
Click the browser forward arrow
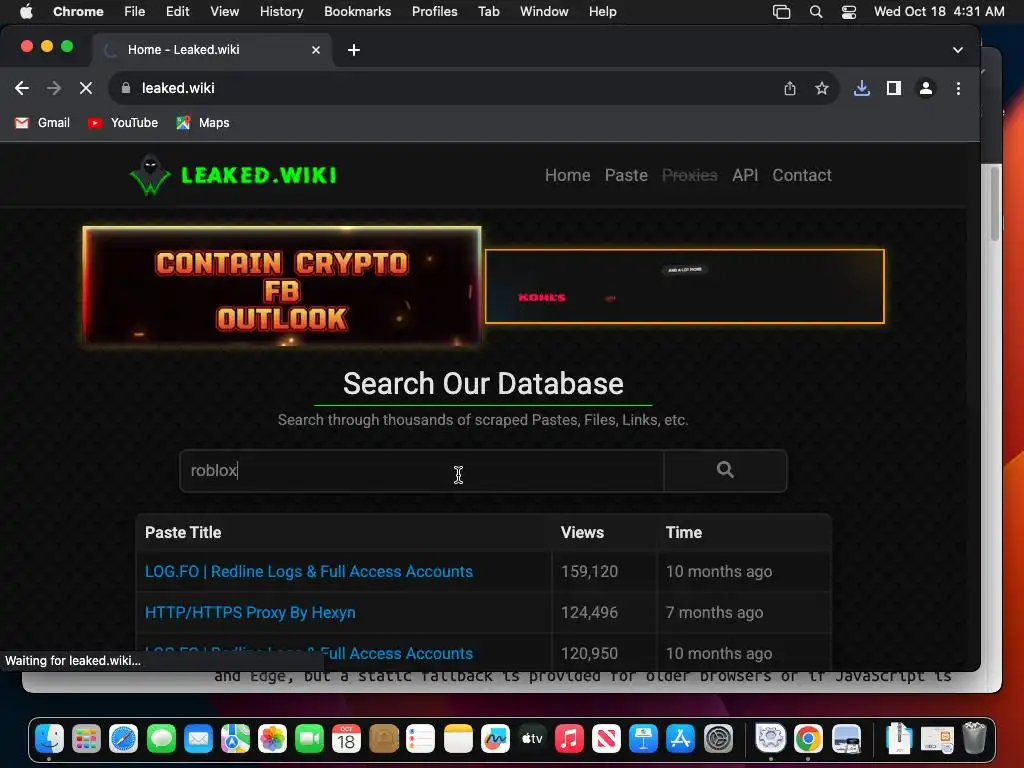(x=54, y=88)
